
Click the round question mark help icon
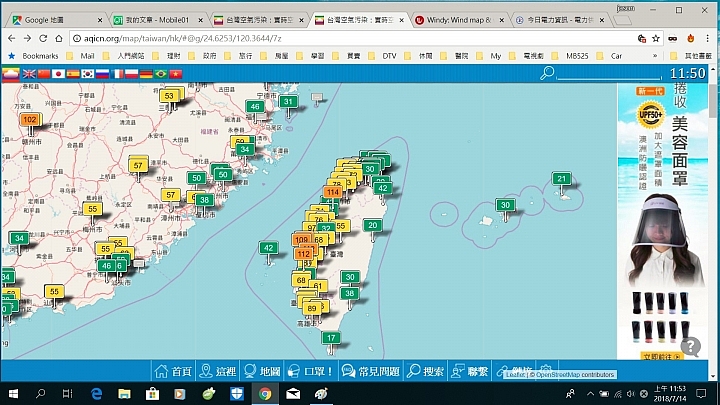[690, 346]
